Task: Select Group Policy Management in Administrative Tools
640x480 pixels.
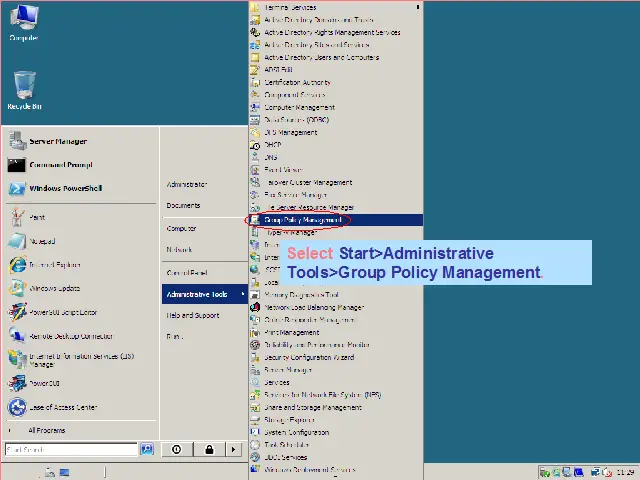Action: pos(336,220)
